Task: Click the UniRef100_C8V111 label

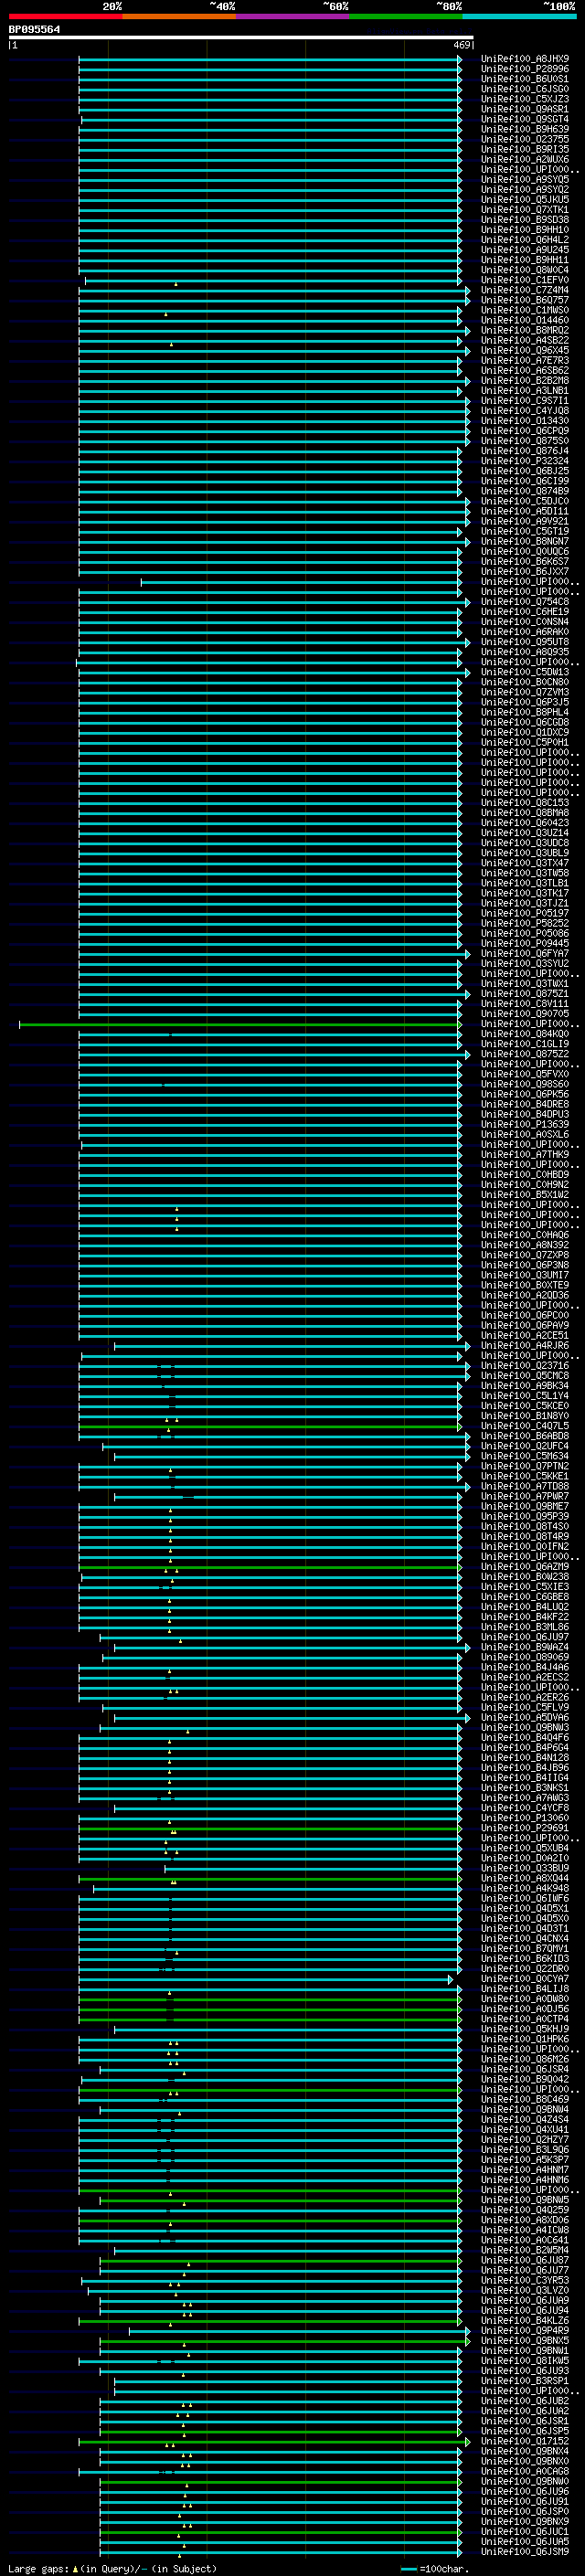Action: [x=525, y=1004]
